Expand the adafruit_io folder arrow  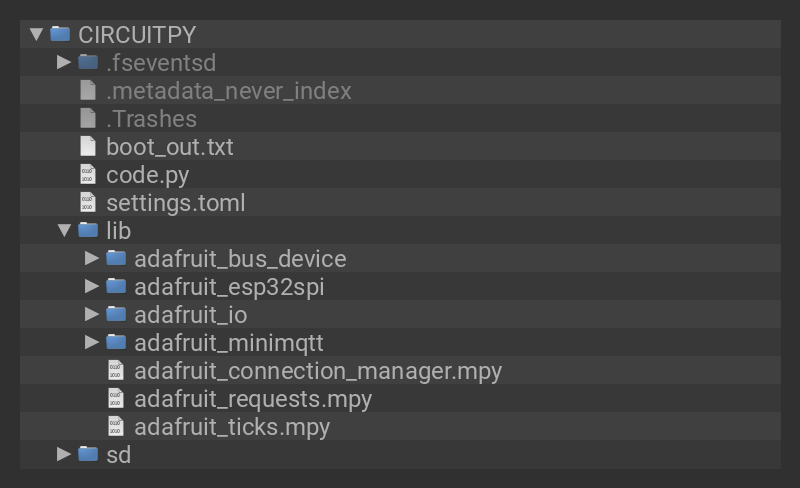pyautogui.click(x=92, y=314)
